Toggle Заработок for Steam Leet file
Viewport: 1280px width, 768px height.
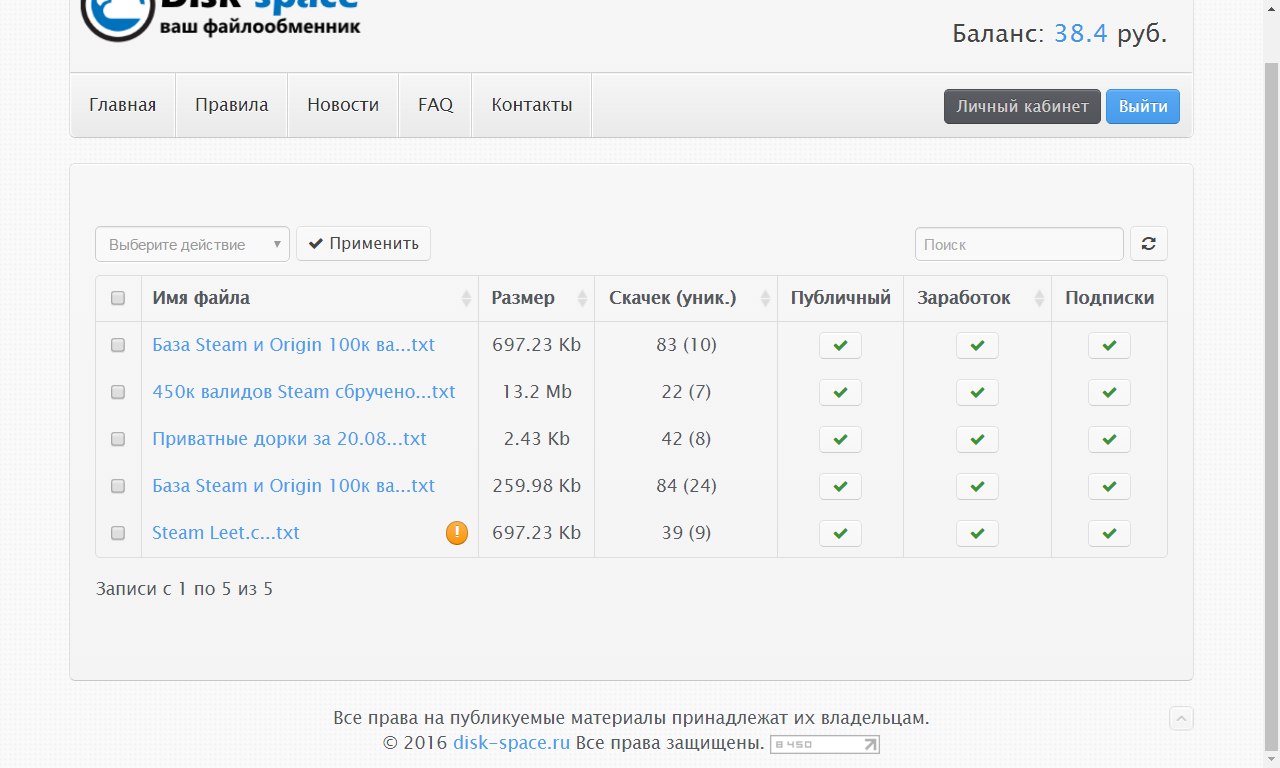point(977,534)
